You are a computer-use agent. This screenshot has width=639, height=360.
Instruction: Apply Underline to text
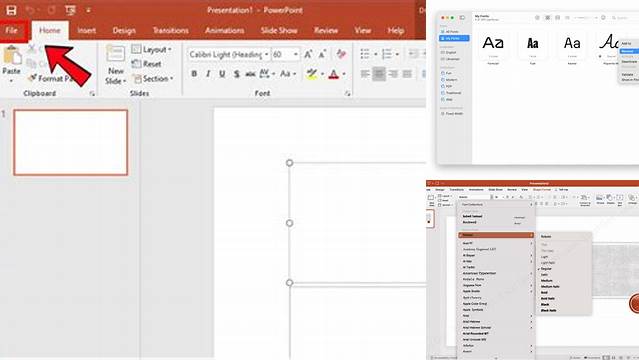pyautogui.click(x=222, y=74)
